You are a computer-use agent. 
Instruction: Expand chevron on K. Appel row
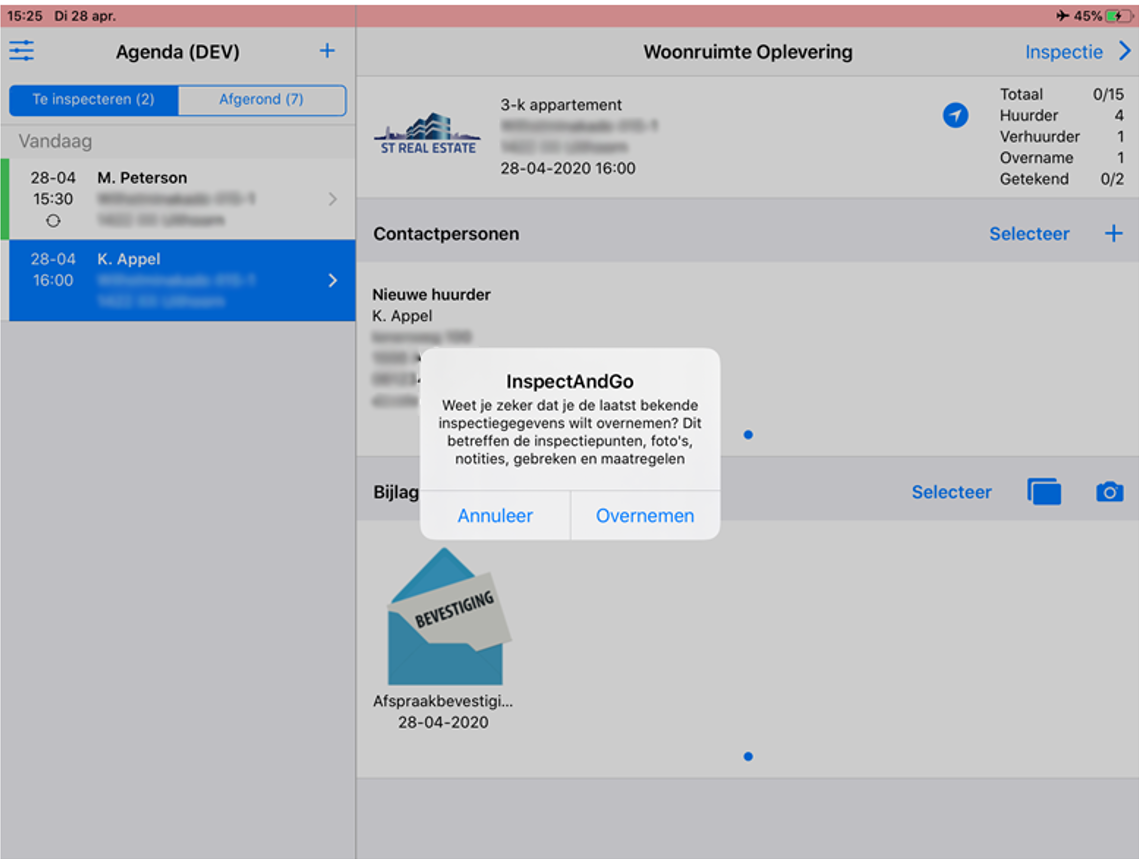coord(333,280)
